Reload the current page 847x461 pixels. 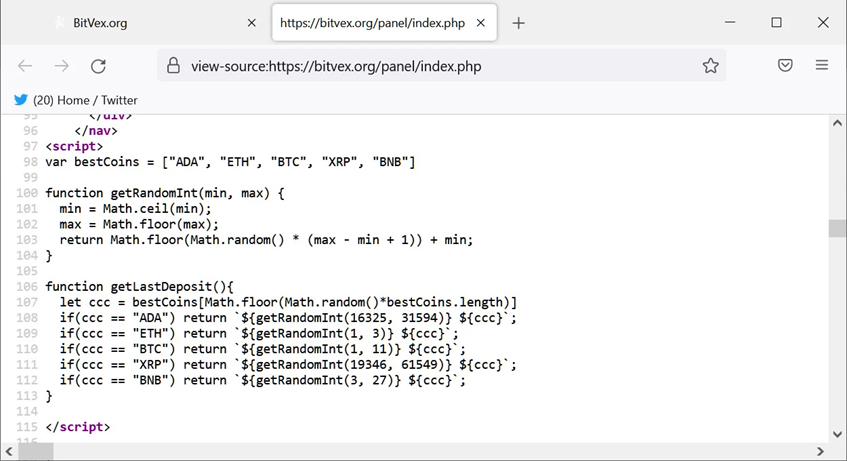[x=98, y=66]
